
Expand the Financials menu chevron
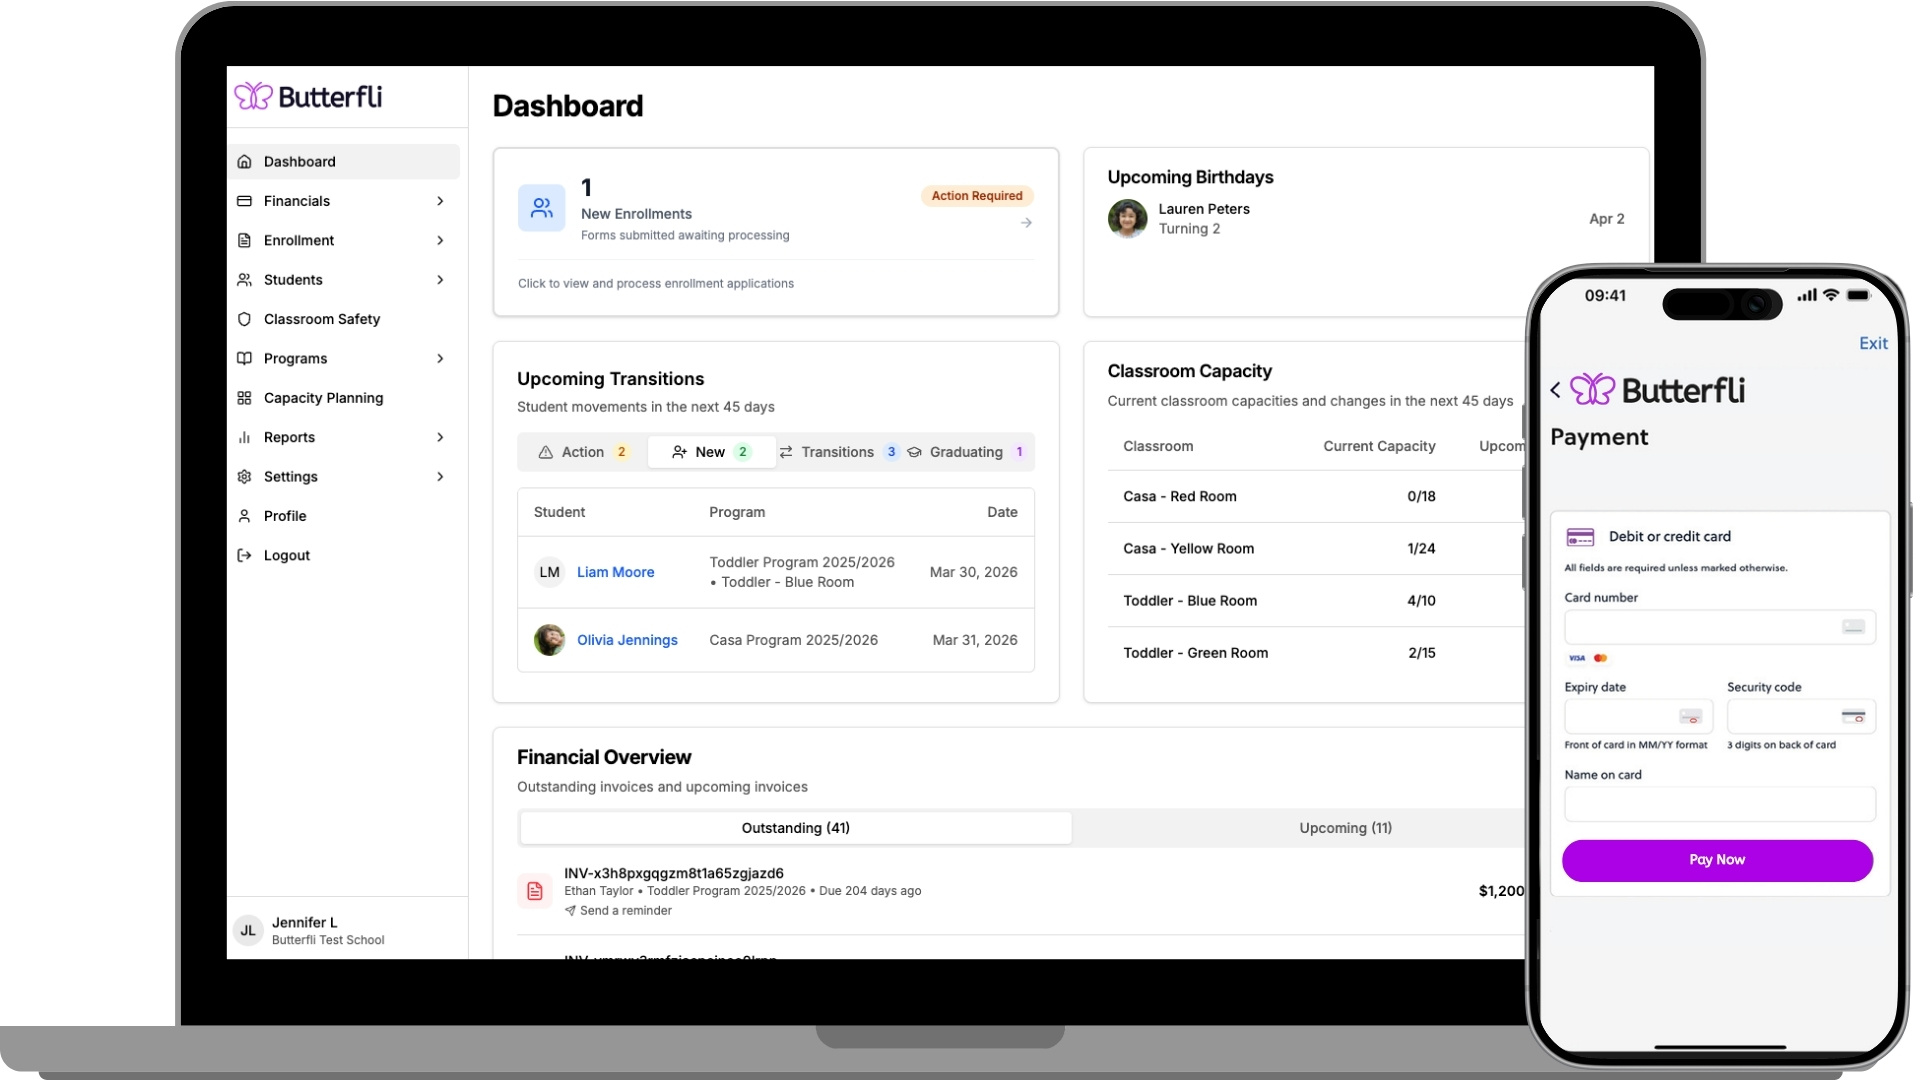click(x=440, y=201)
